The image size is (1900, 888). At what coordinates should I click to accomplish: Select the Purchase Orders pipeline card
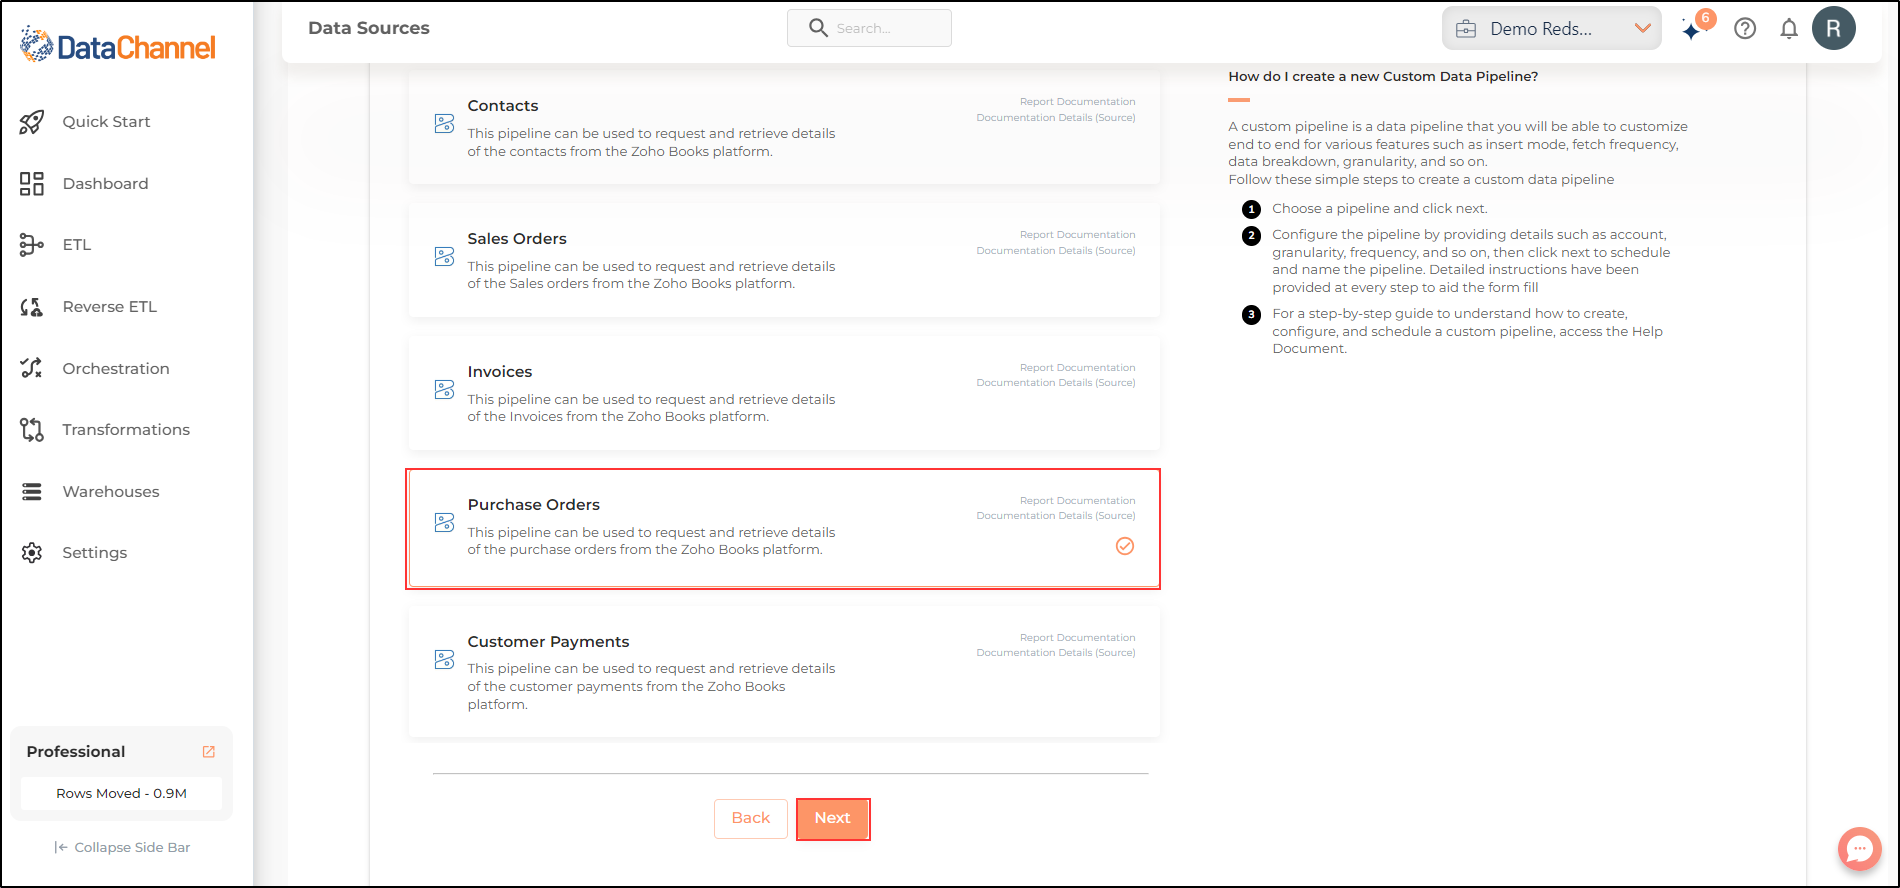pos(784,529)
